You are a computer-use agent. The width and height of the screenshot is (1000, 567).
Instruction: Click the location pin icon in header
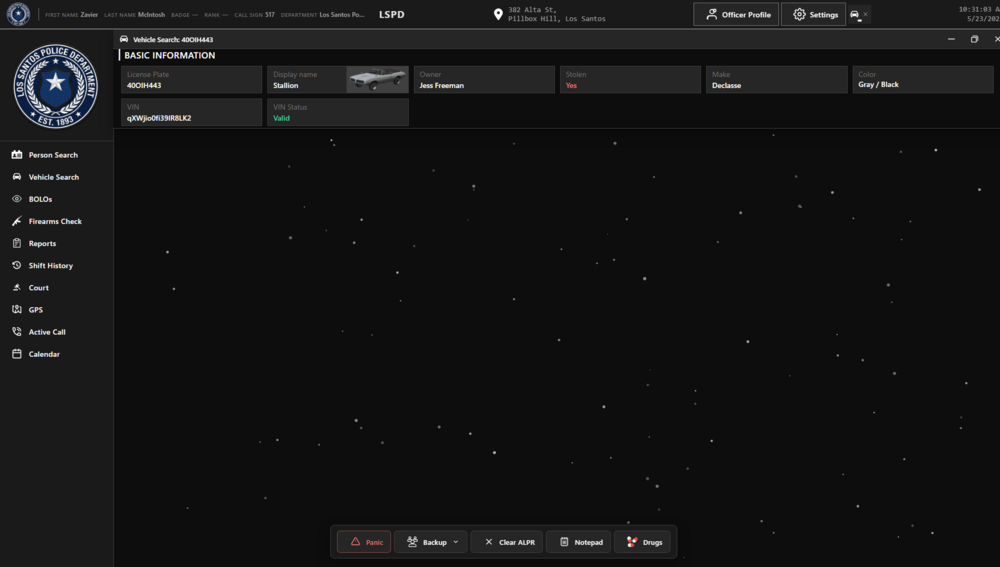[x=498, y=15]
